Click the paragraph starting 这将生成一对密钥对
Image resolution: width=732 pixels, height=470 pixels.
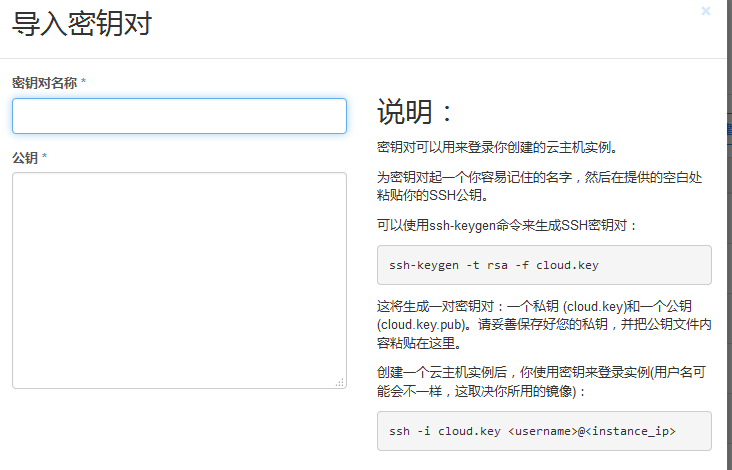(x=544, y=324)
